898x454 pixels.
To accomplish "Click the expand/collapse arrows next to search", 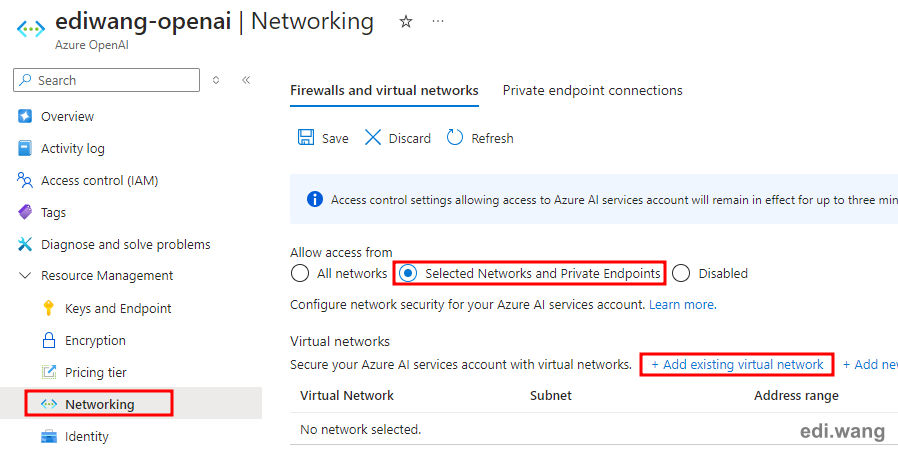I will (x=216, y=80).
